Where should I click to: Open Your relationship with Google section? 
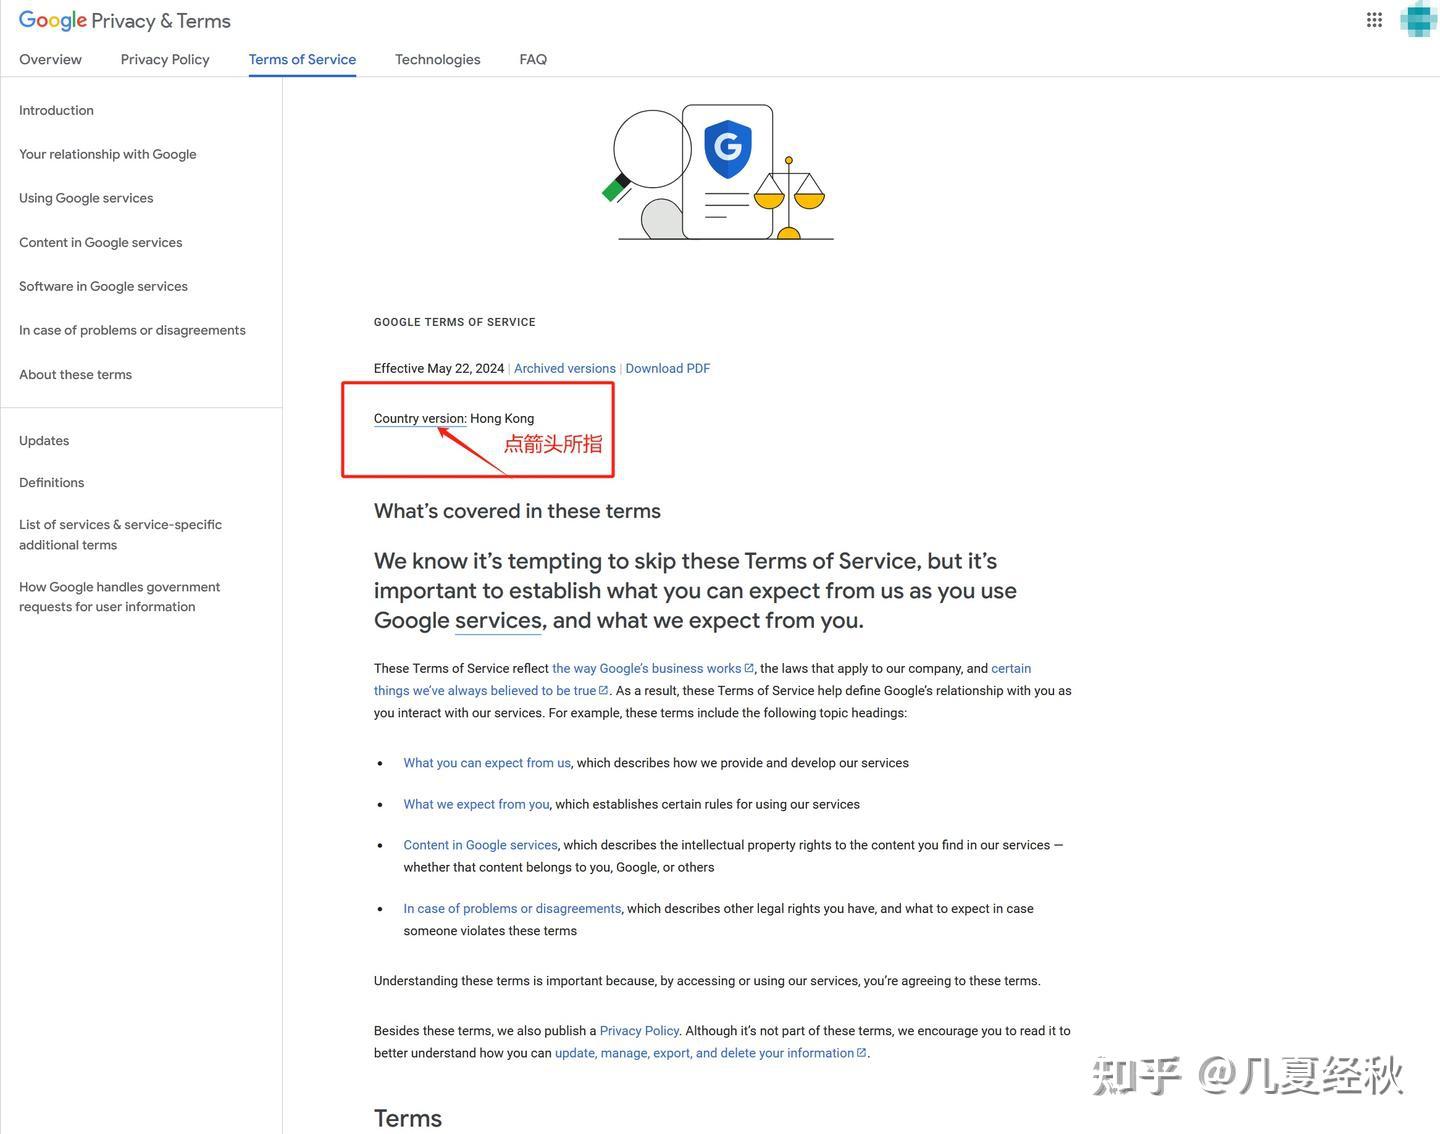click(107, 154)
